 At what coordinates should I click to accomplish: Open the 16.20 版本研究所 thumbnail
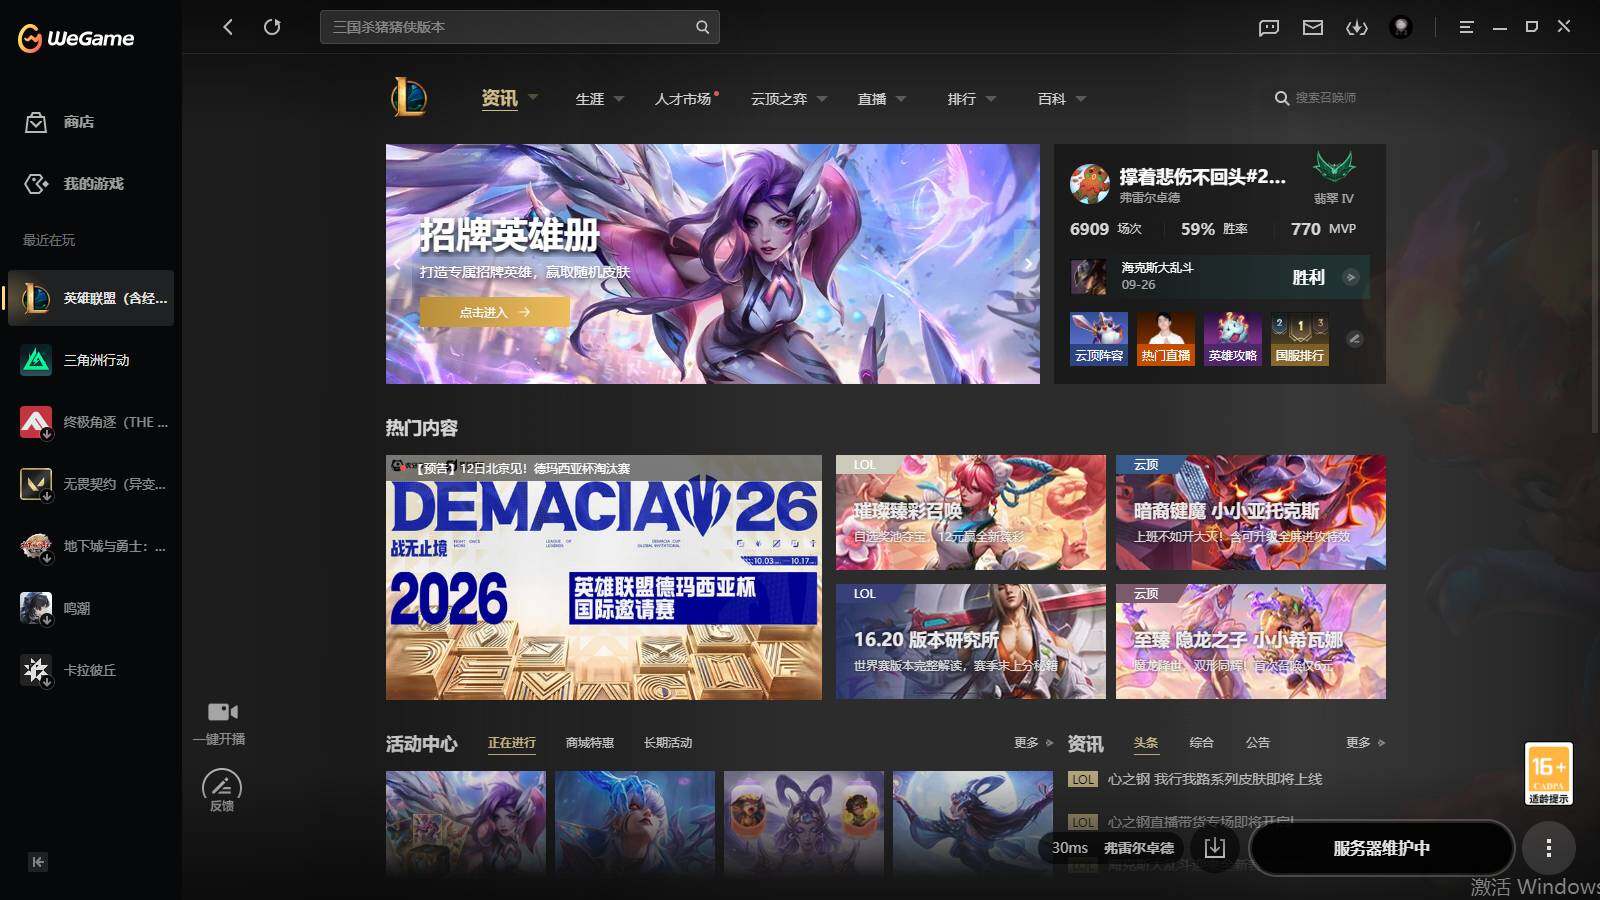point(971,641)
